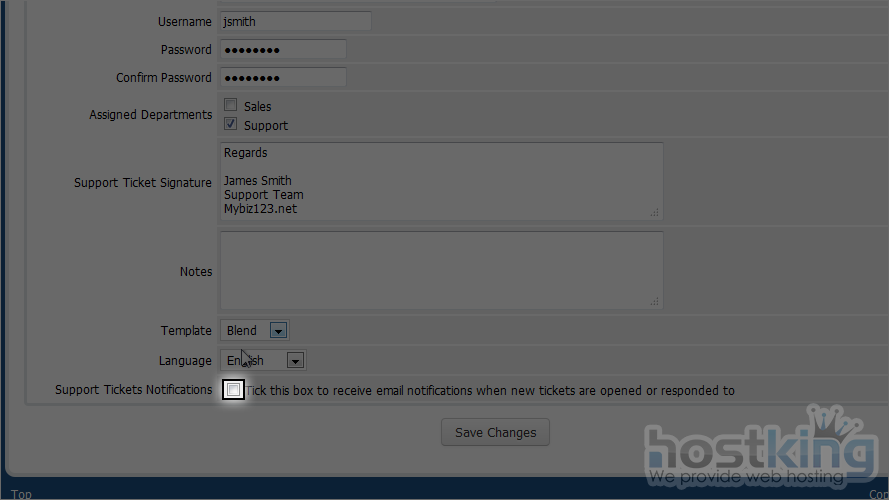Click the Top link in footer
The height and width of the screenshot is (500, 889).
point(21,494)
